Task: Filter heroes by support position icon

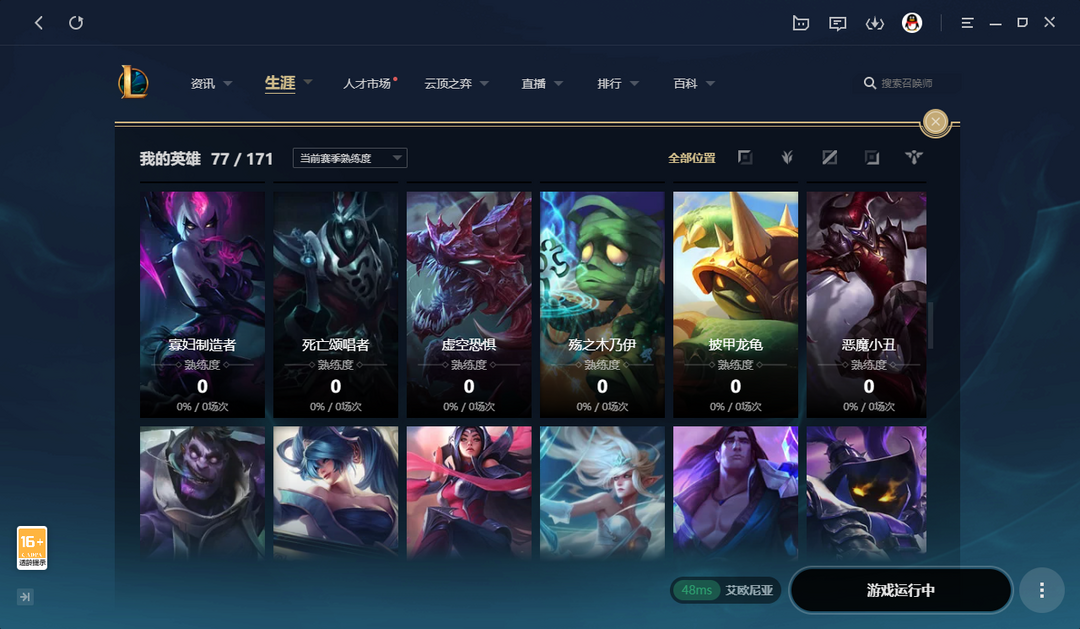Action: [913, 158]
